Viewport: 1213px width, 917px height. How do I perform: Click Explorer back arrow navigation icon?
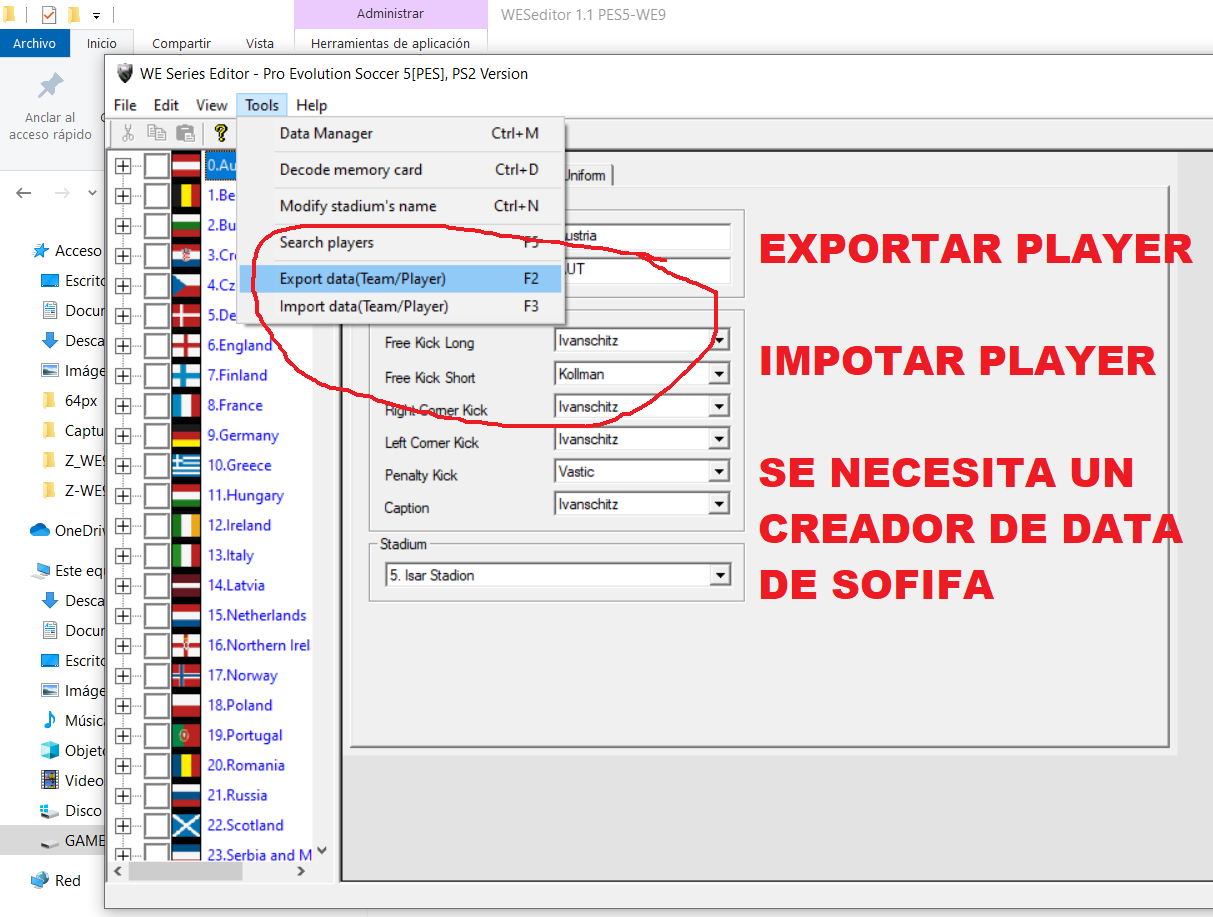point(24,193)
